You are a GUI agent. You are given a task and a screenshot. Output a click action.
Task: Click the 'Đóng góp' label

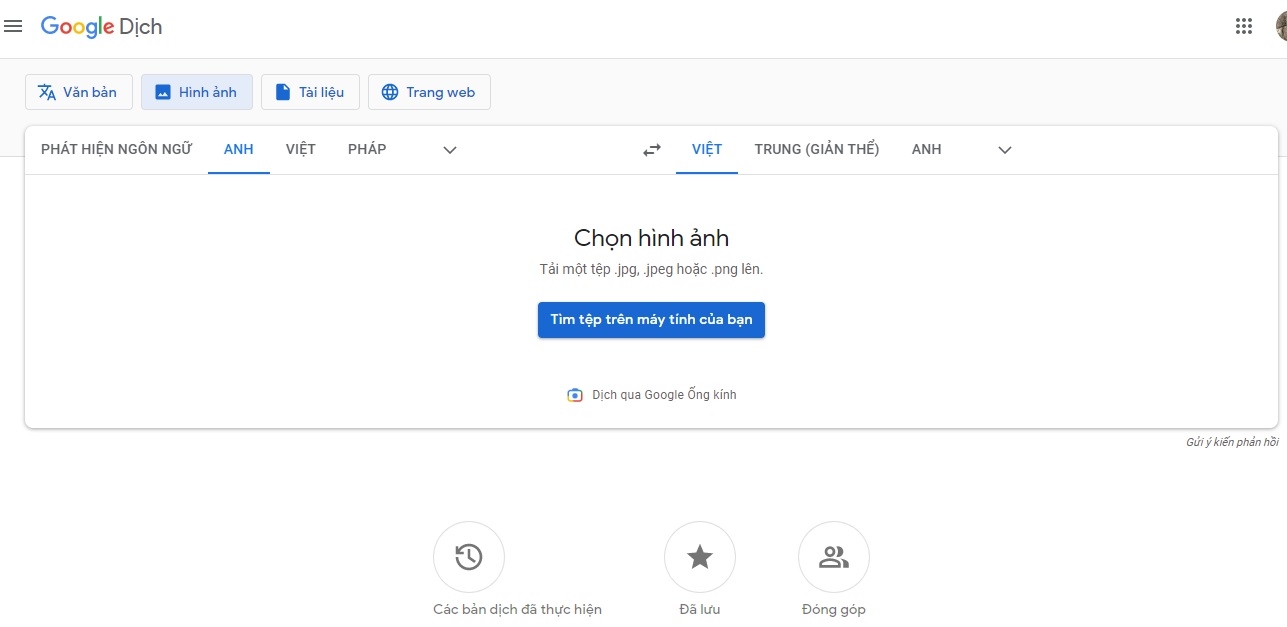(x=834, y=609)
